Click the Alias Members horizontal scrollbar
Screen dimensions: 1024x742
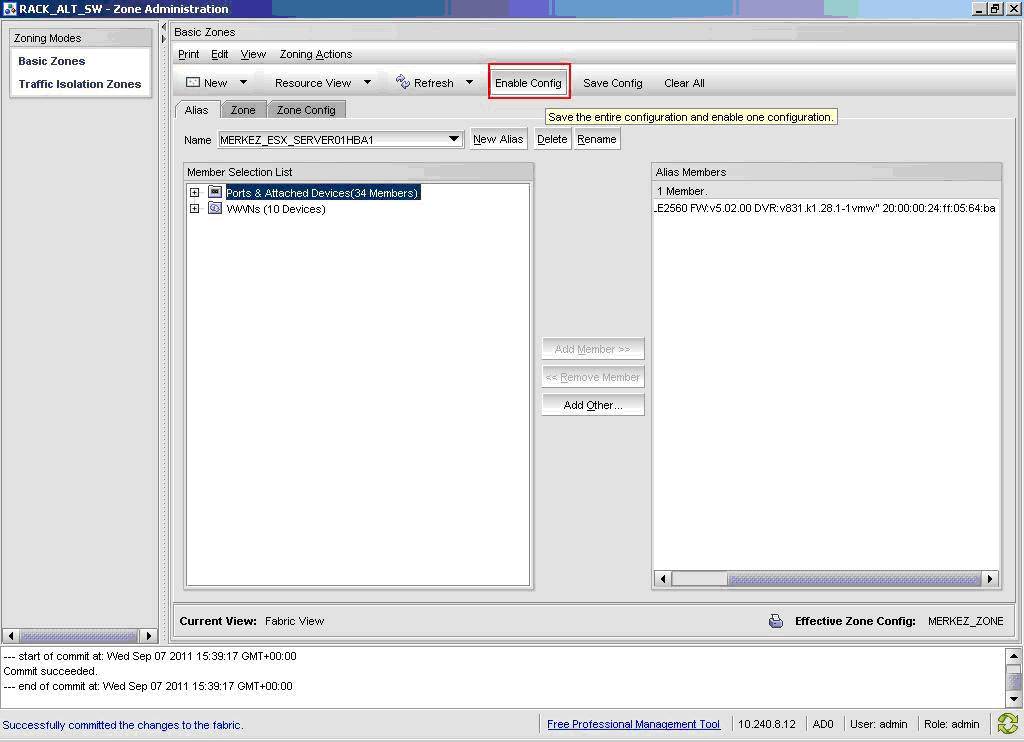(853, 579)
